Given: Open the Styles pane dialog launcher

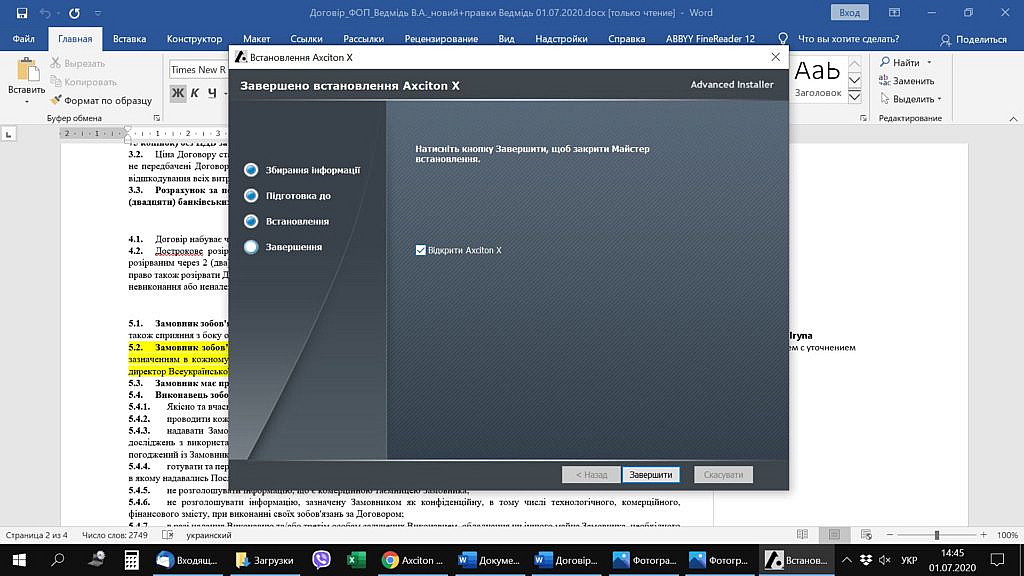Looking at the screenshot, I should (863, 118).
